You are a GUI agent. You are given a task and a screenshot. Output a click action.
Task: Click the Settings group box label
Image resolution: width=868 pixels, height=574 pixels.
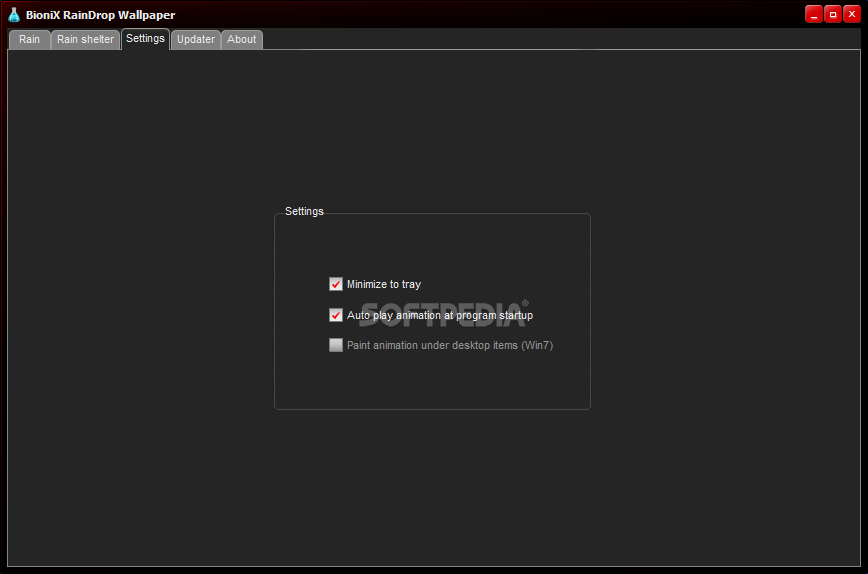(x=304, y=211)
